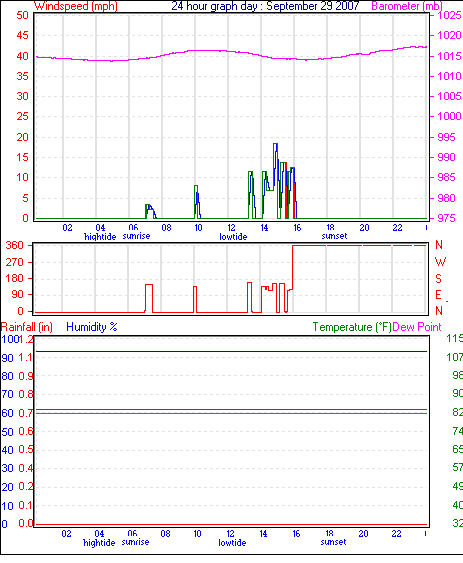Click the 360 value on wind direction axis
Viewport: 463px width, 563px height.
click(14, 245)
